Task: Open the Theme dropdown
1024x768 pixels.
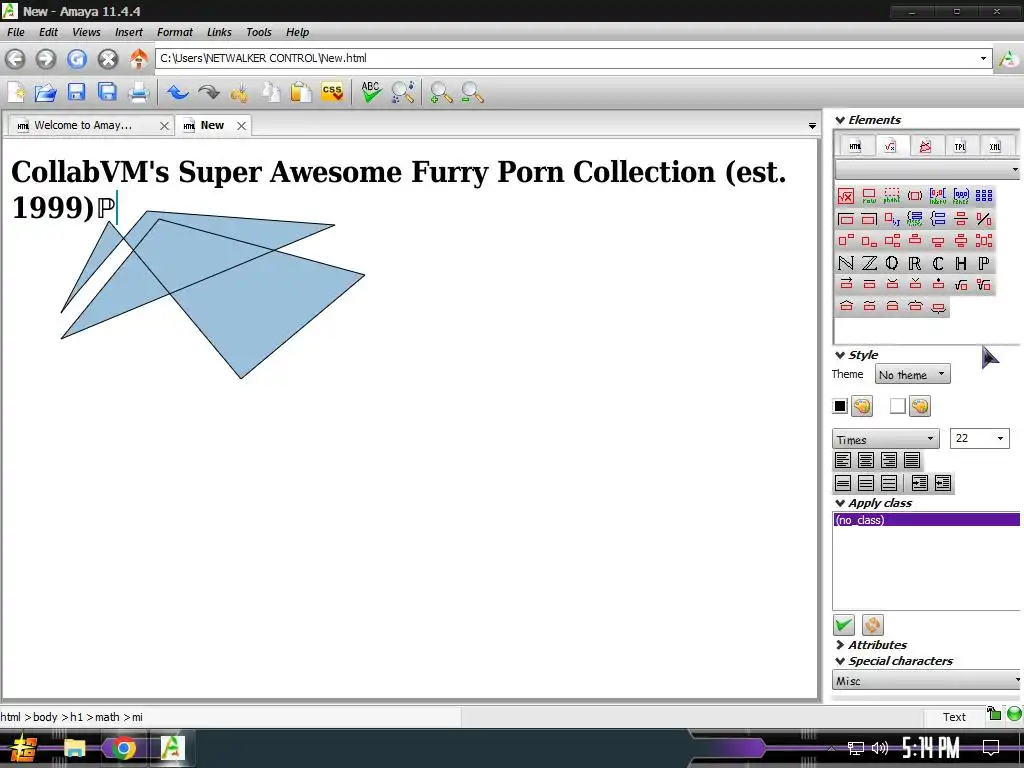Action: [912, 374]
